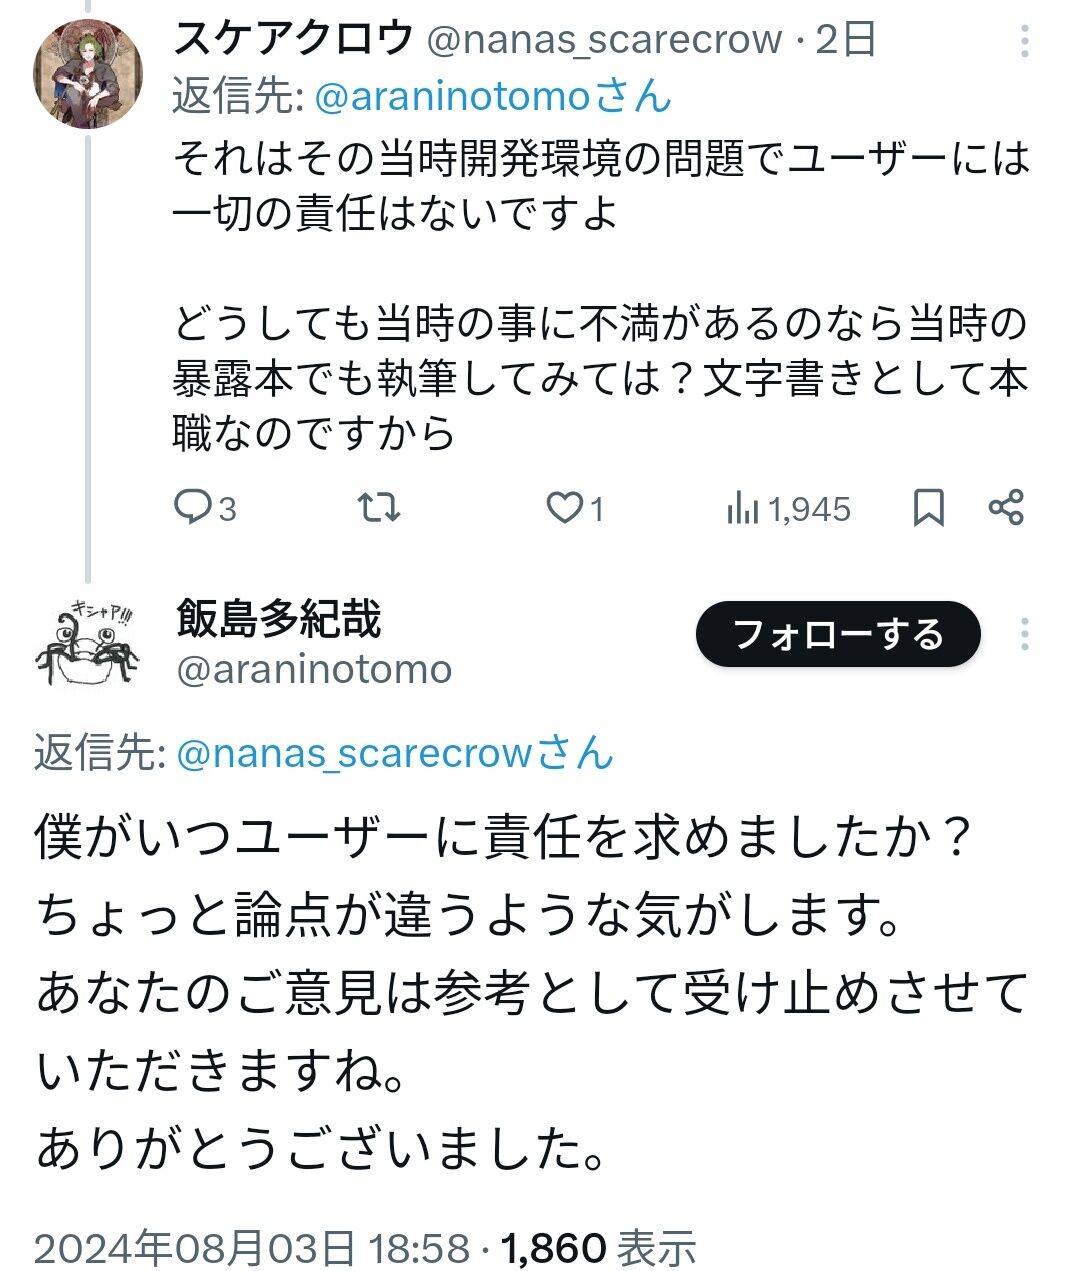Open the view count analytics icon
Viewport: 1080px width, 1271px height.
click(x=742, y=508)
